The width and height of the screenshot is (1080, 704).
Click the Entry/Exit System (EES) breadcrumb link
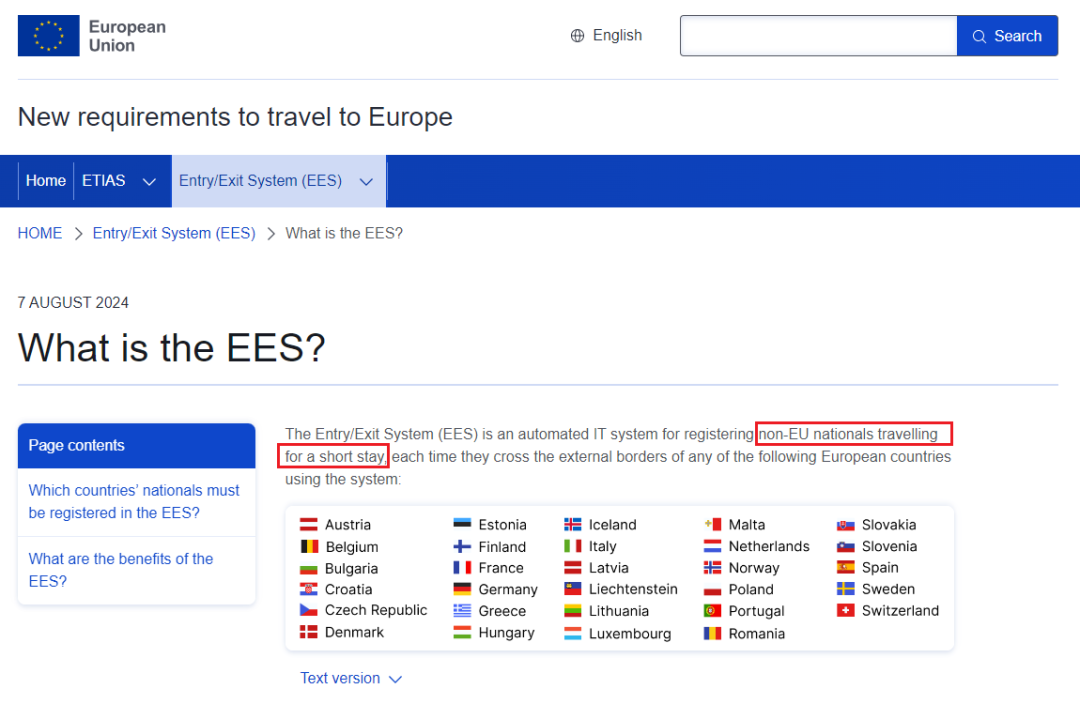pyautogui.click(x=174, y=233)
